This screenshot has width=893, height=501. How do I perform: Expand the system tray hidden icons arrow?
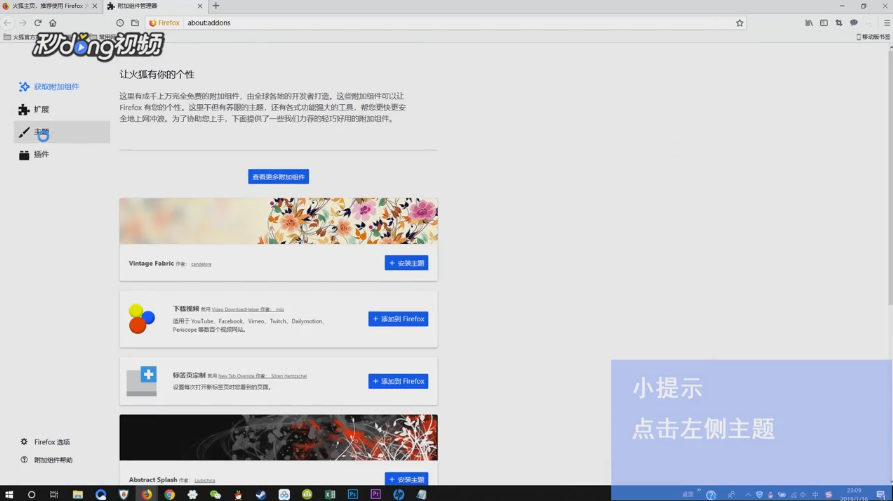click(748, 494)
